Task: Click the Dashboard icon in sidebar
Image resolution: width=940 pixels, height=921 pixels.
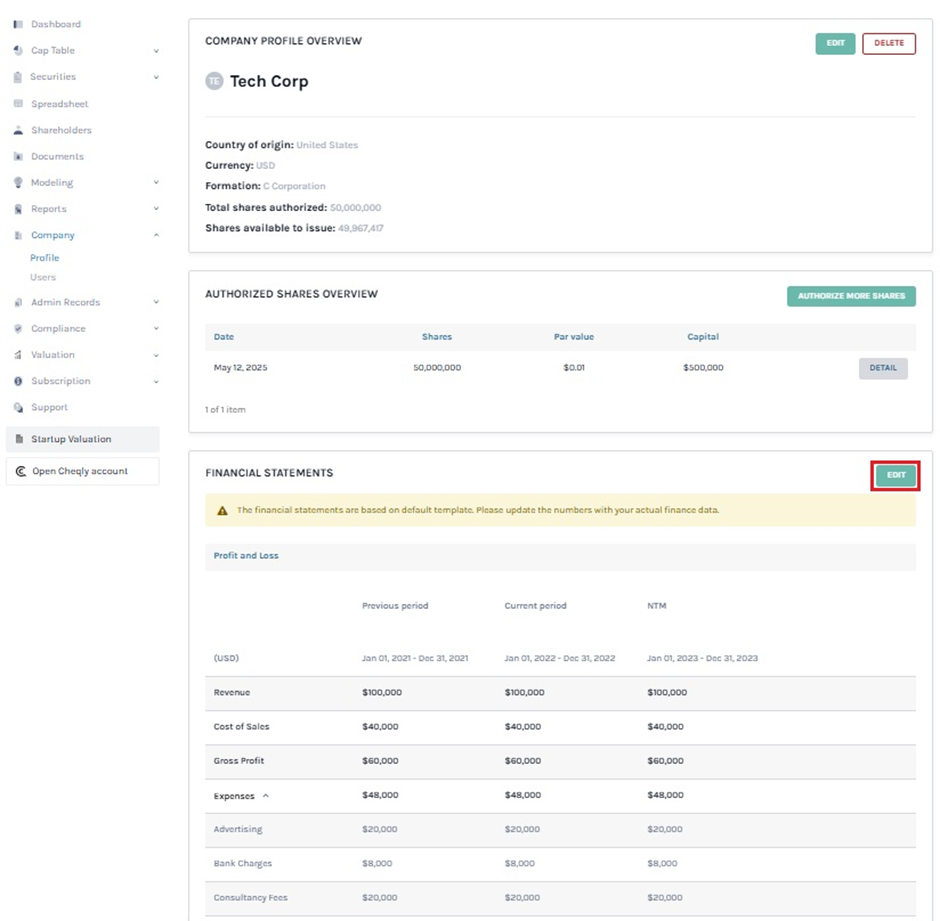Action: (18, 24)
